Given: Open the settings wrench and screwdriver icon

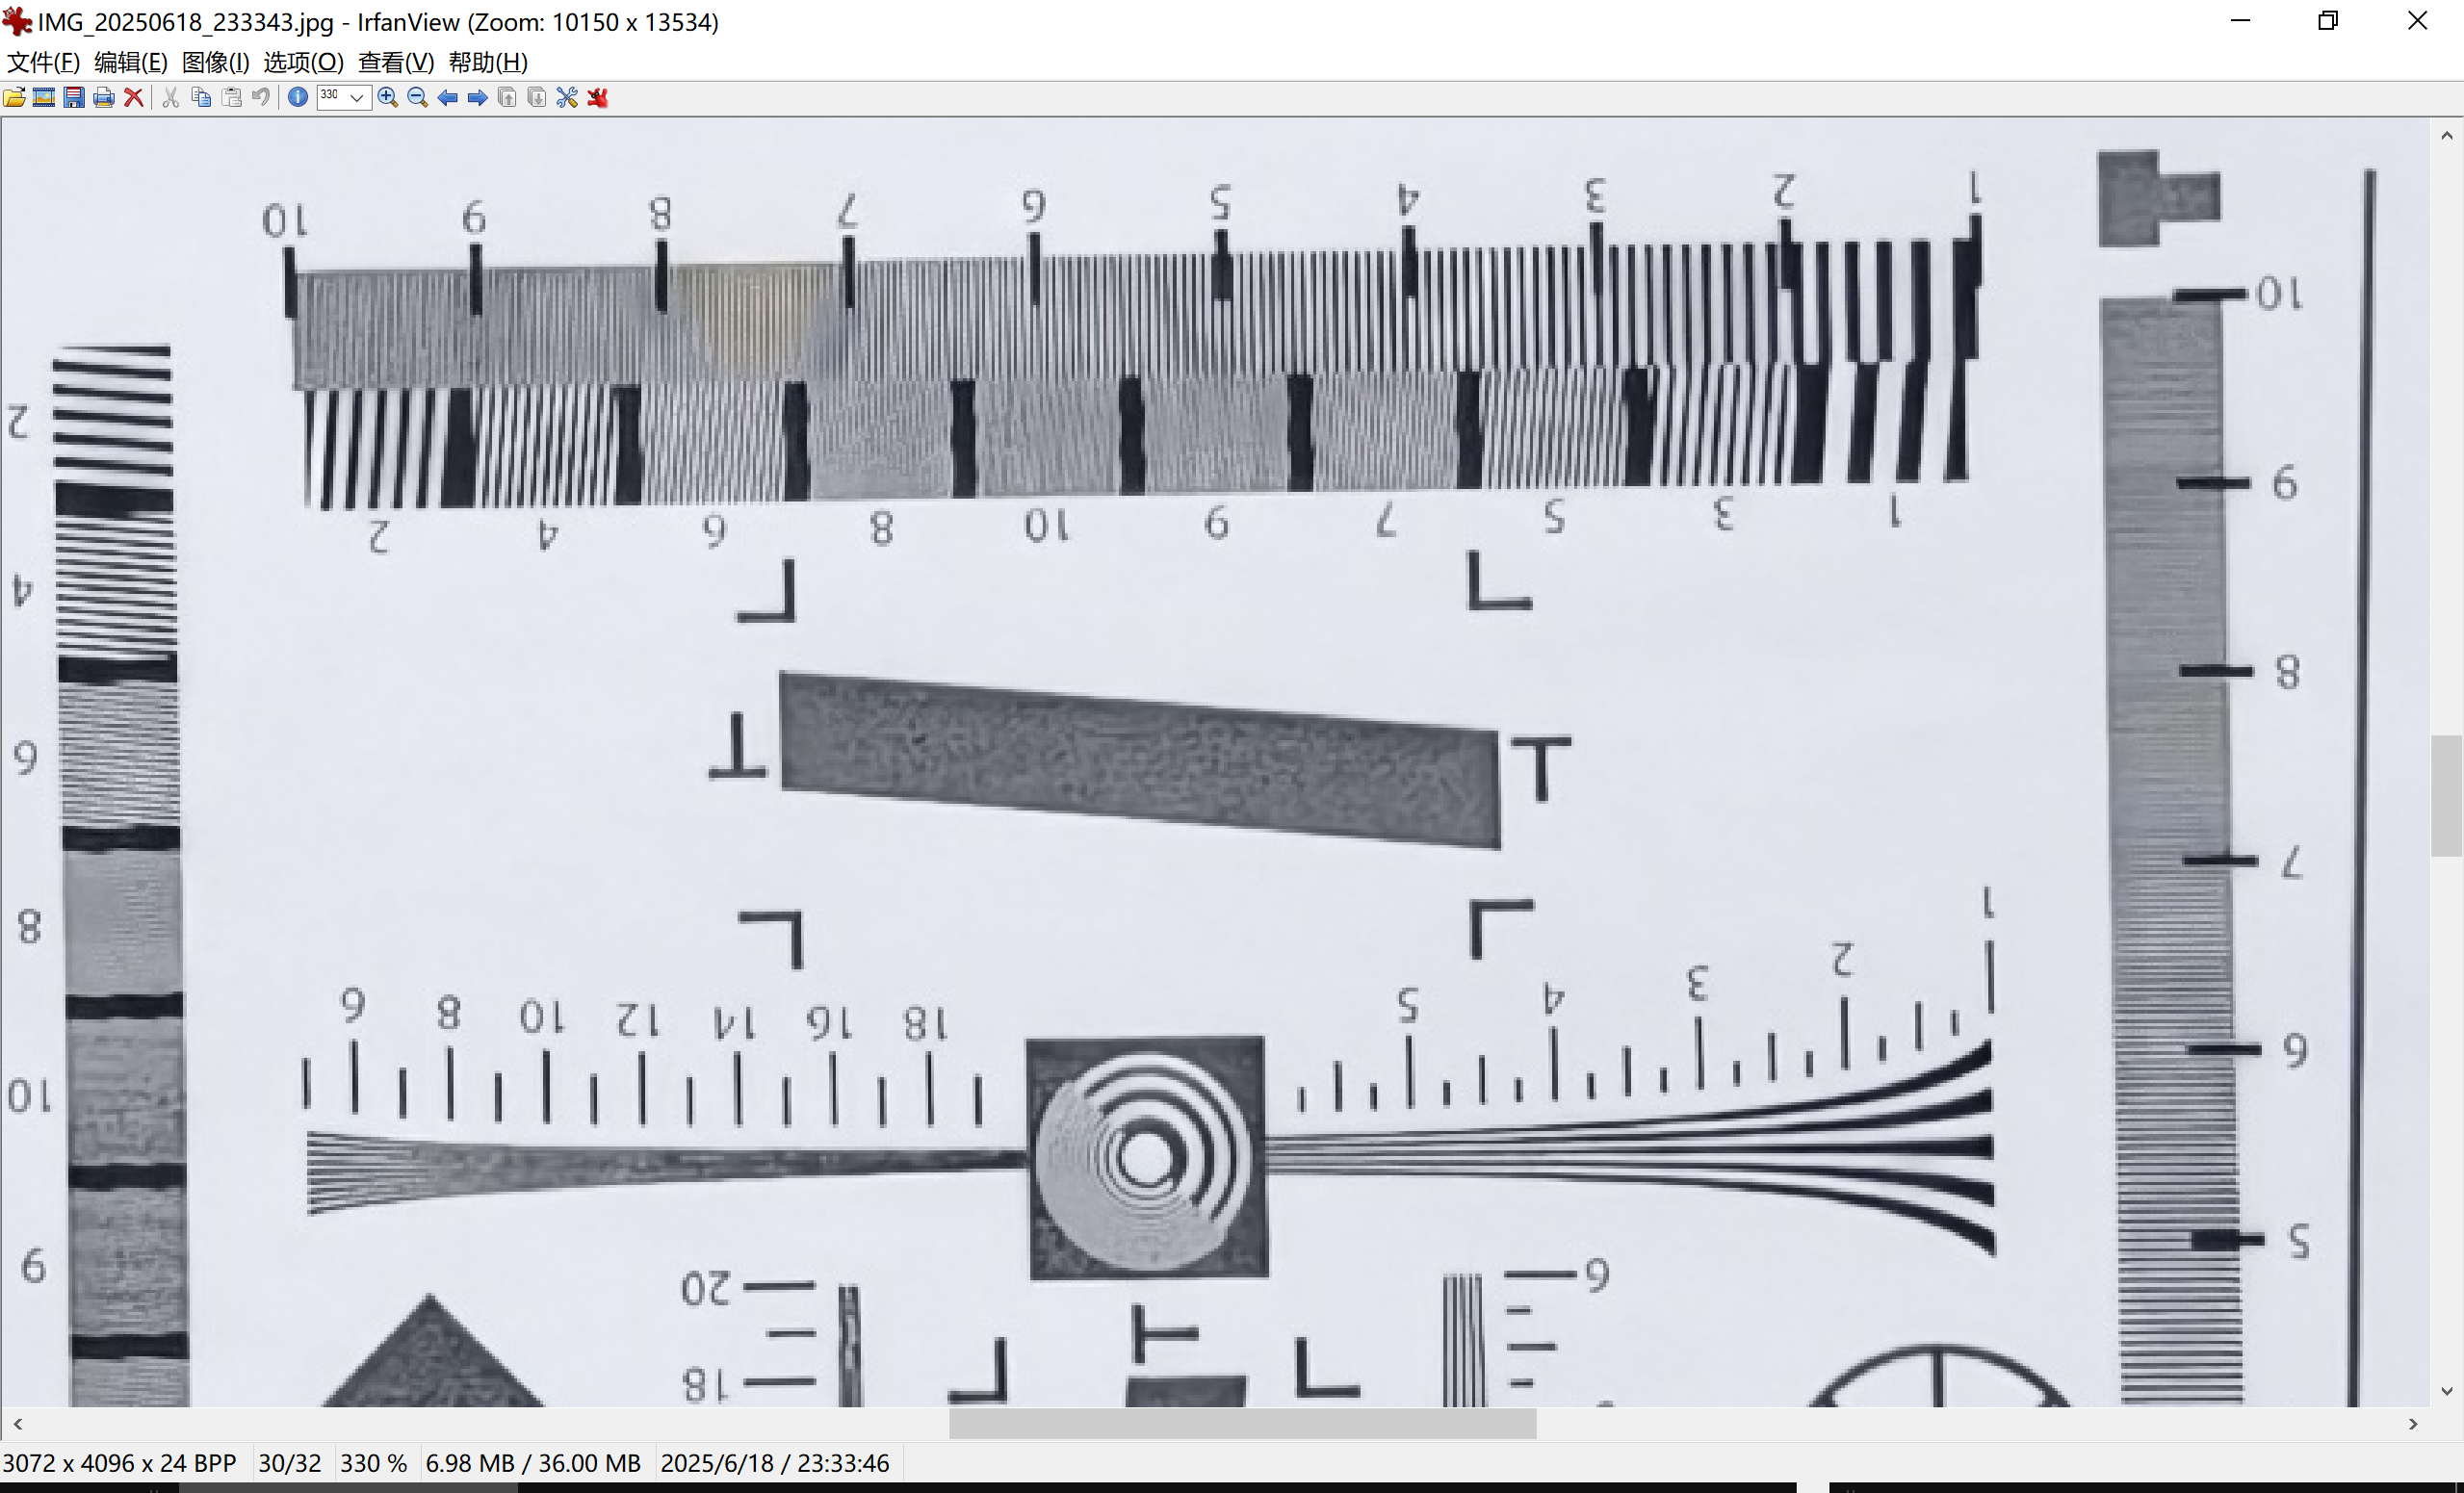Looking at the screenshot, I should pyautogui.click(x=567, y=97).
